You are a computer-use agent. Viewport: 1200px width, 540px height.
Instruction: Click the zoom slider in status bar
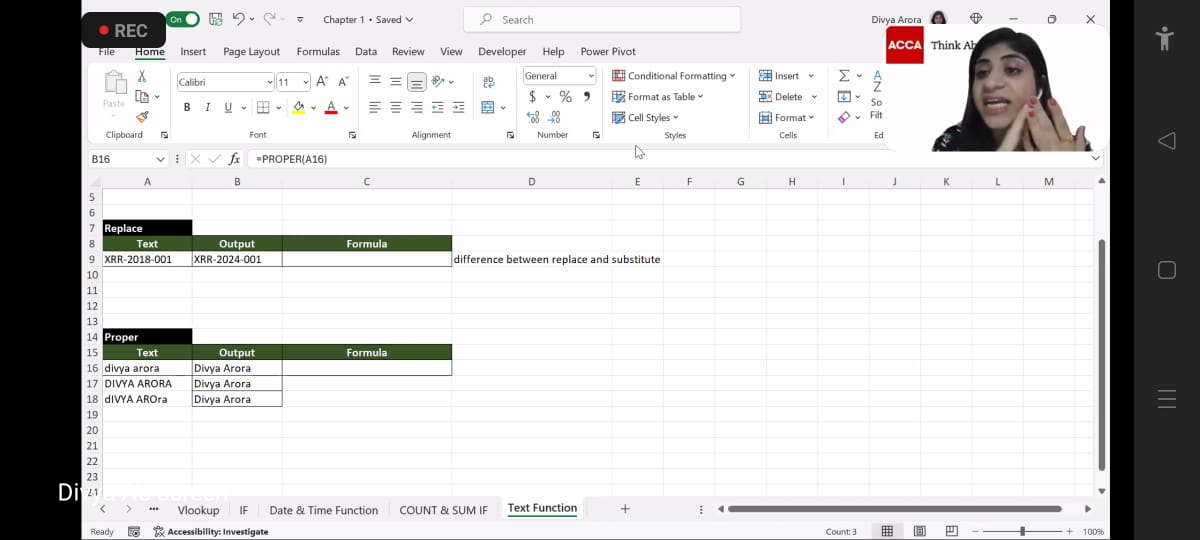tap(1021, 532)
